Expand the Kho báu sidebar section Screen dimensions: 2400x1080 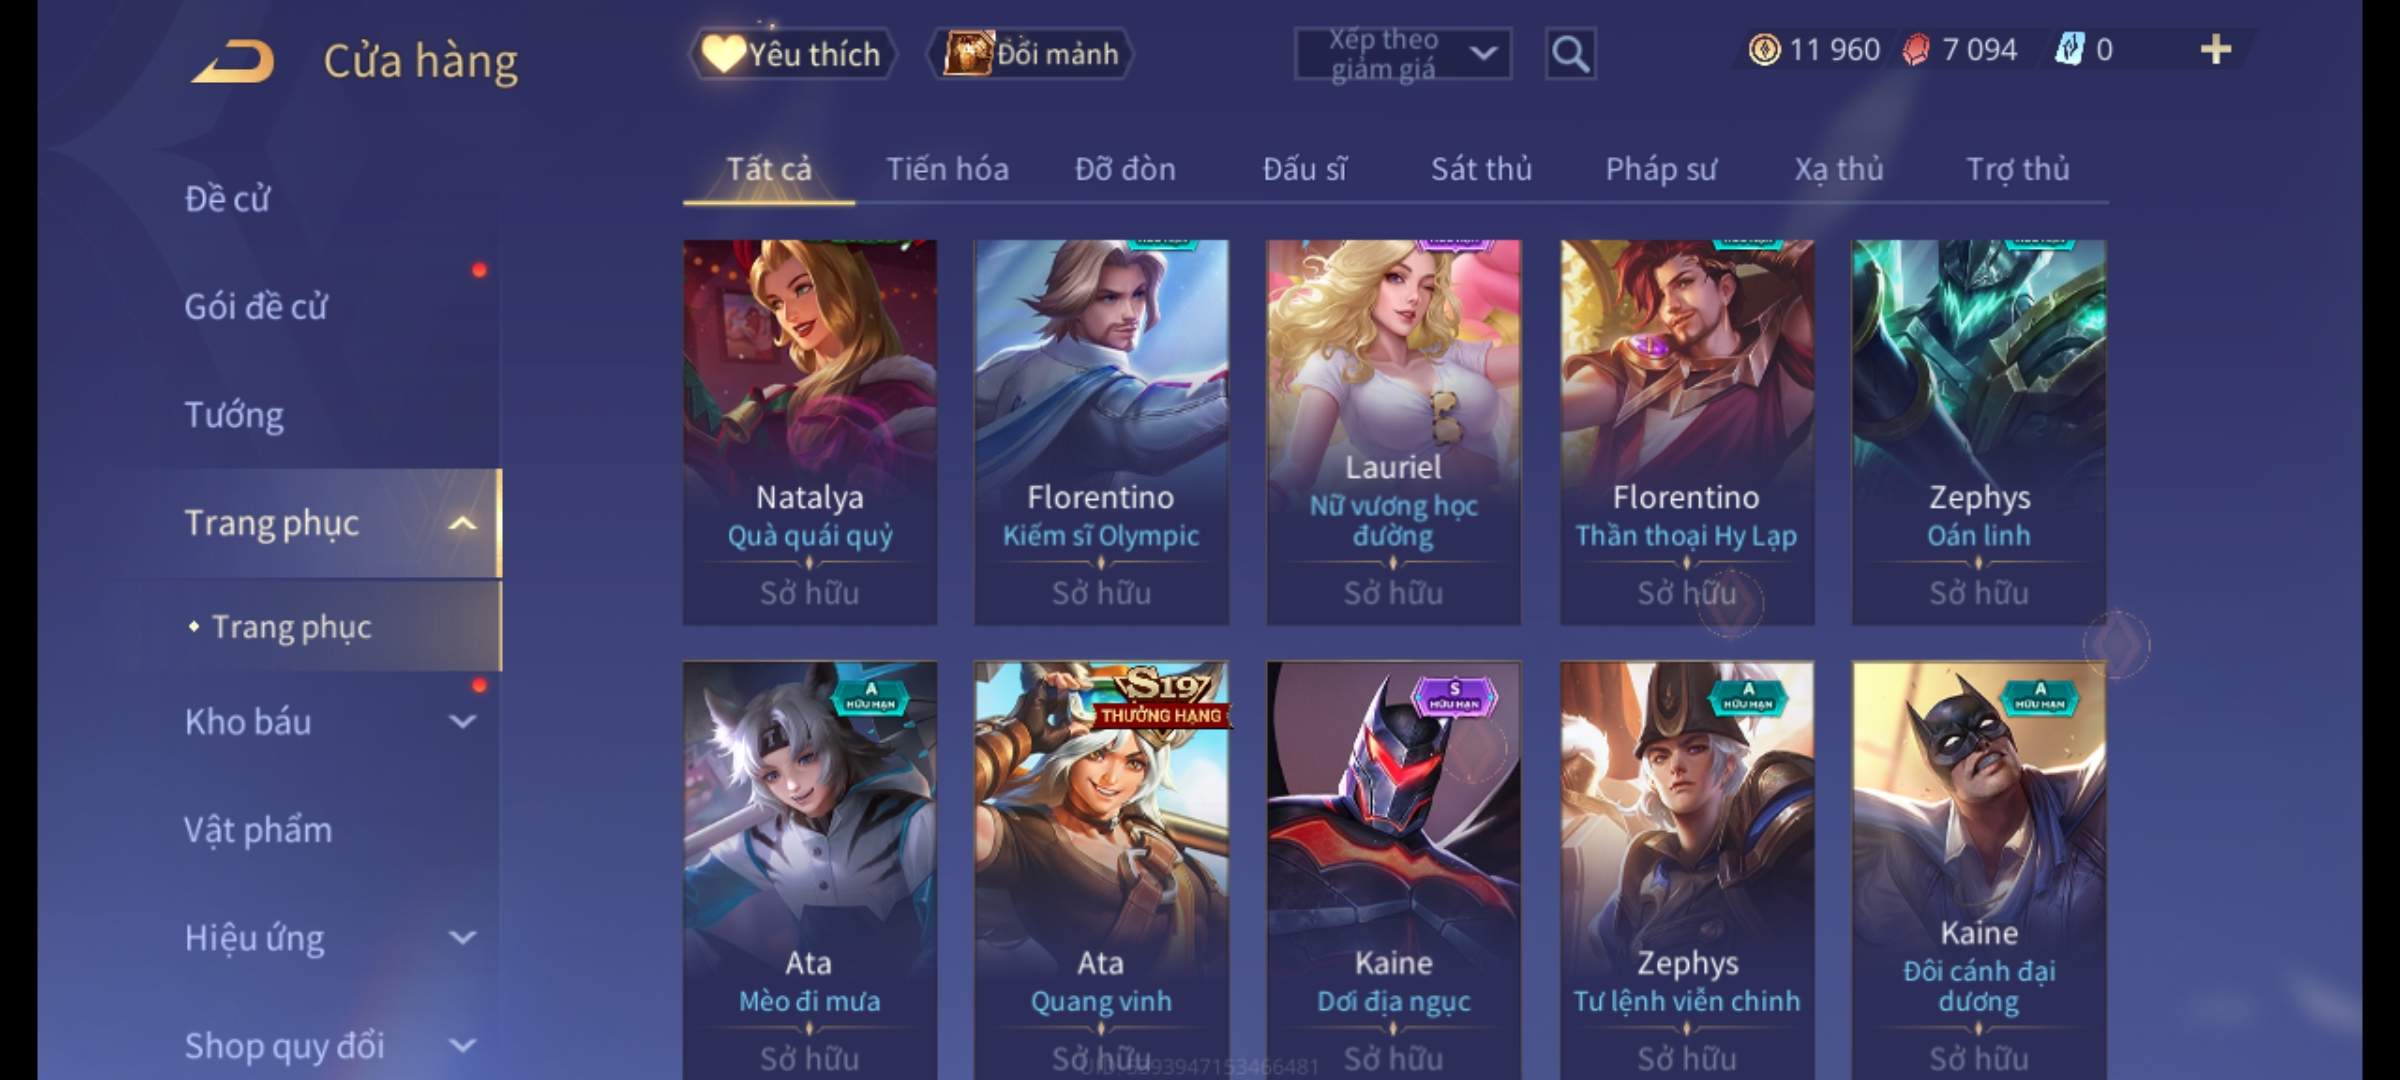click(461, 722)
